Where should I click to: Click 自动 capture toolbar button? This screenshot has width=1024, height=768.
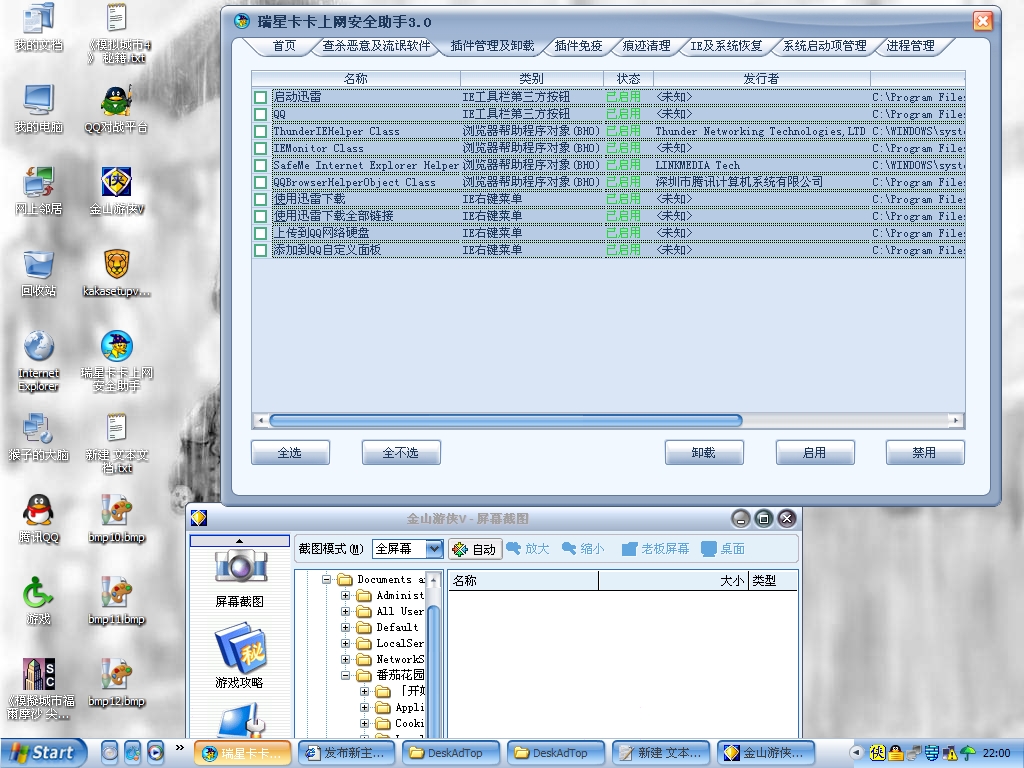475,549
